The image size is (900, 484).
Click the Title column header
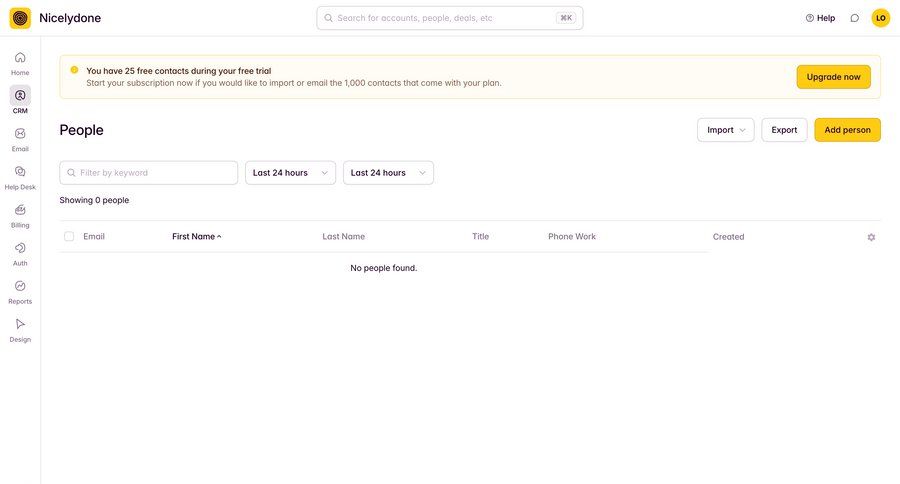480,237
